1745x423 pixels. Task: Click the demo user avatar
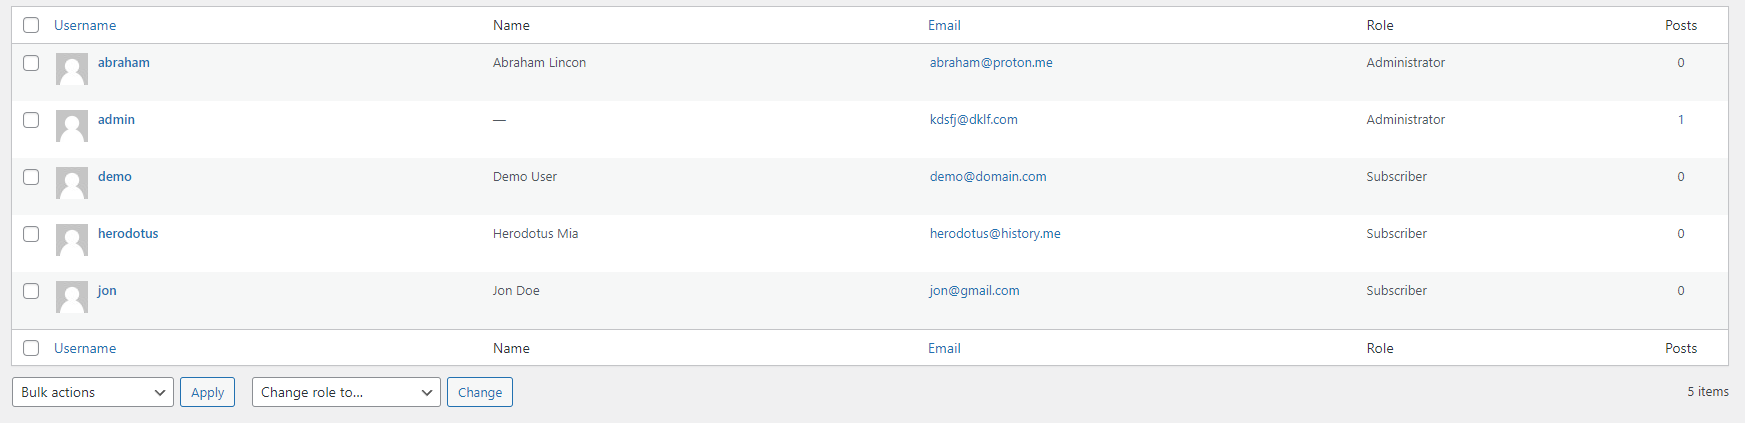tap(72, 183)
